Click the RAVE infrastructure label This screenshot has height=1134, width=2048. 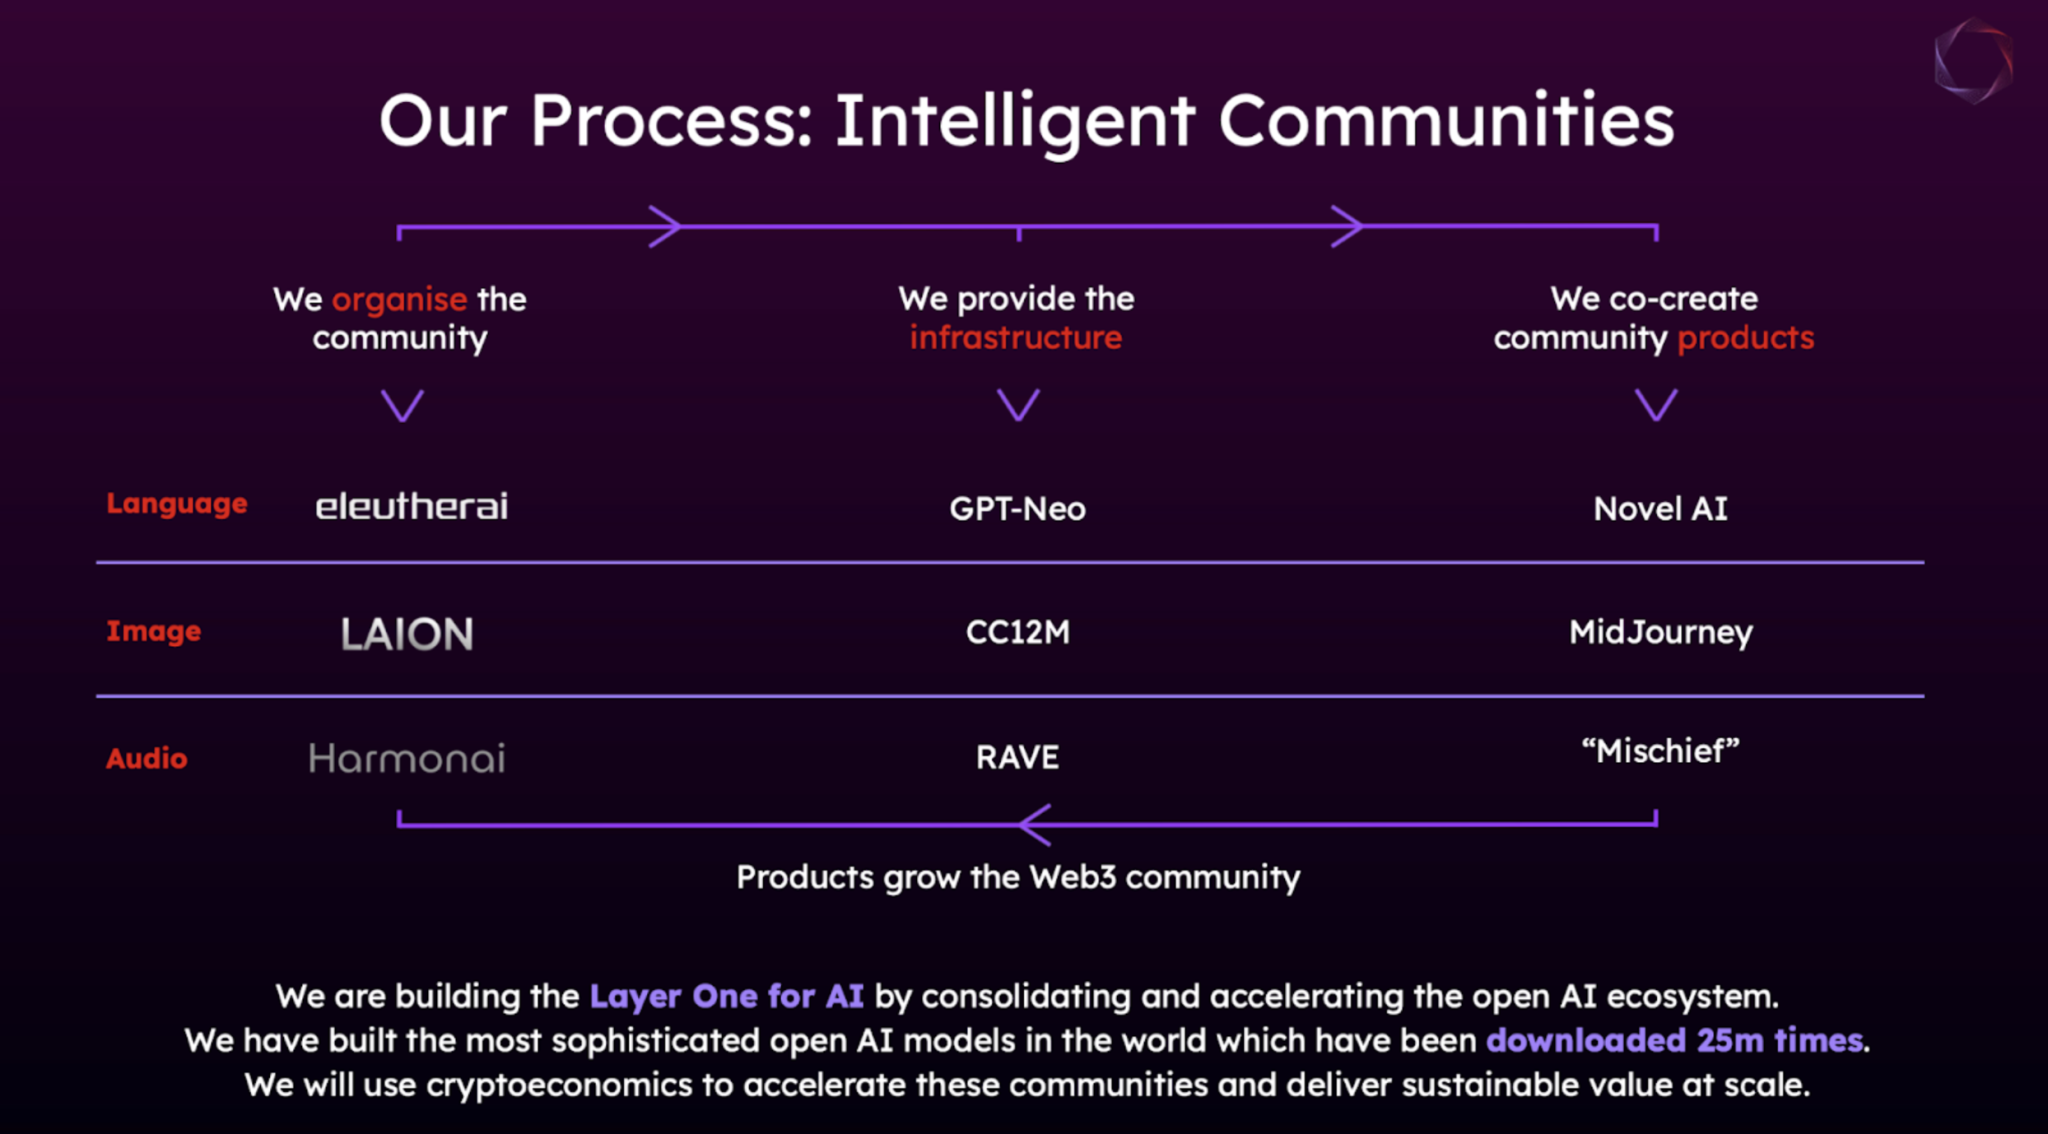click(x=1017, y=757)
